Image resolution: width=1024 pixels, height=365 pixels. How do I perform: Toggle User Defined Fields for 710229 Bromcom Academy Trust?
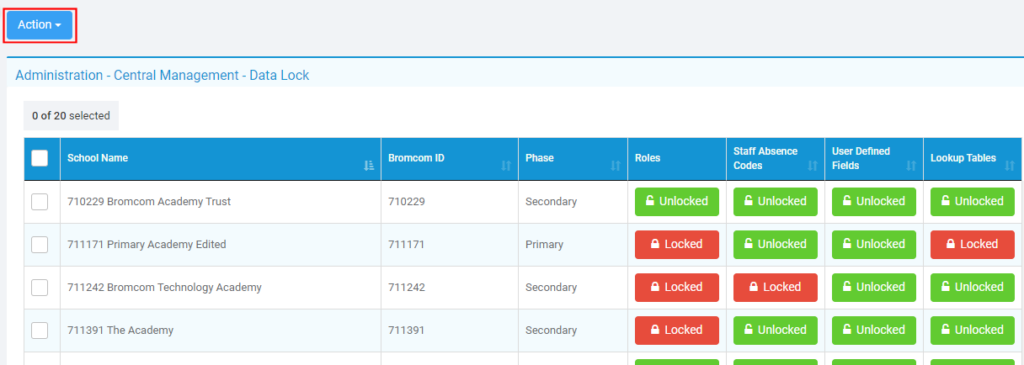[874, 202]
